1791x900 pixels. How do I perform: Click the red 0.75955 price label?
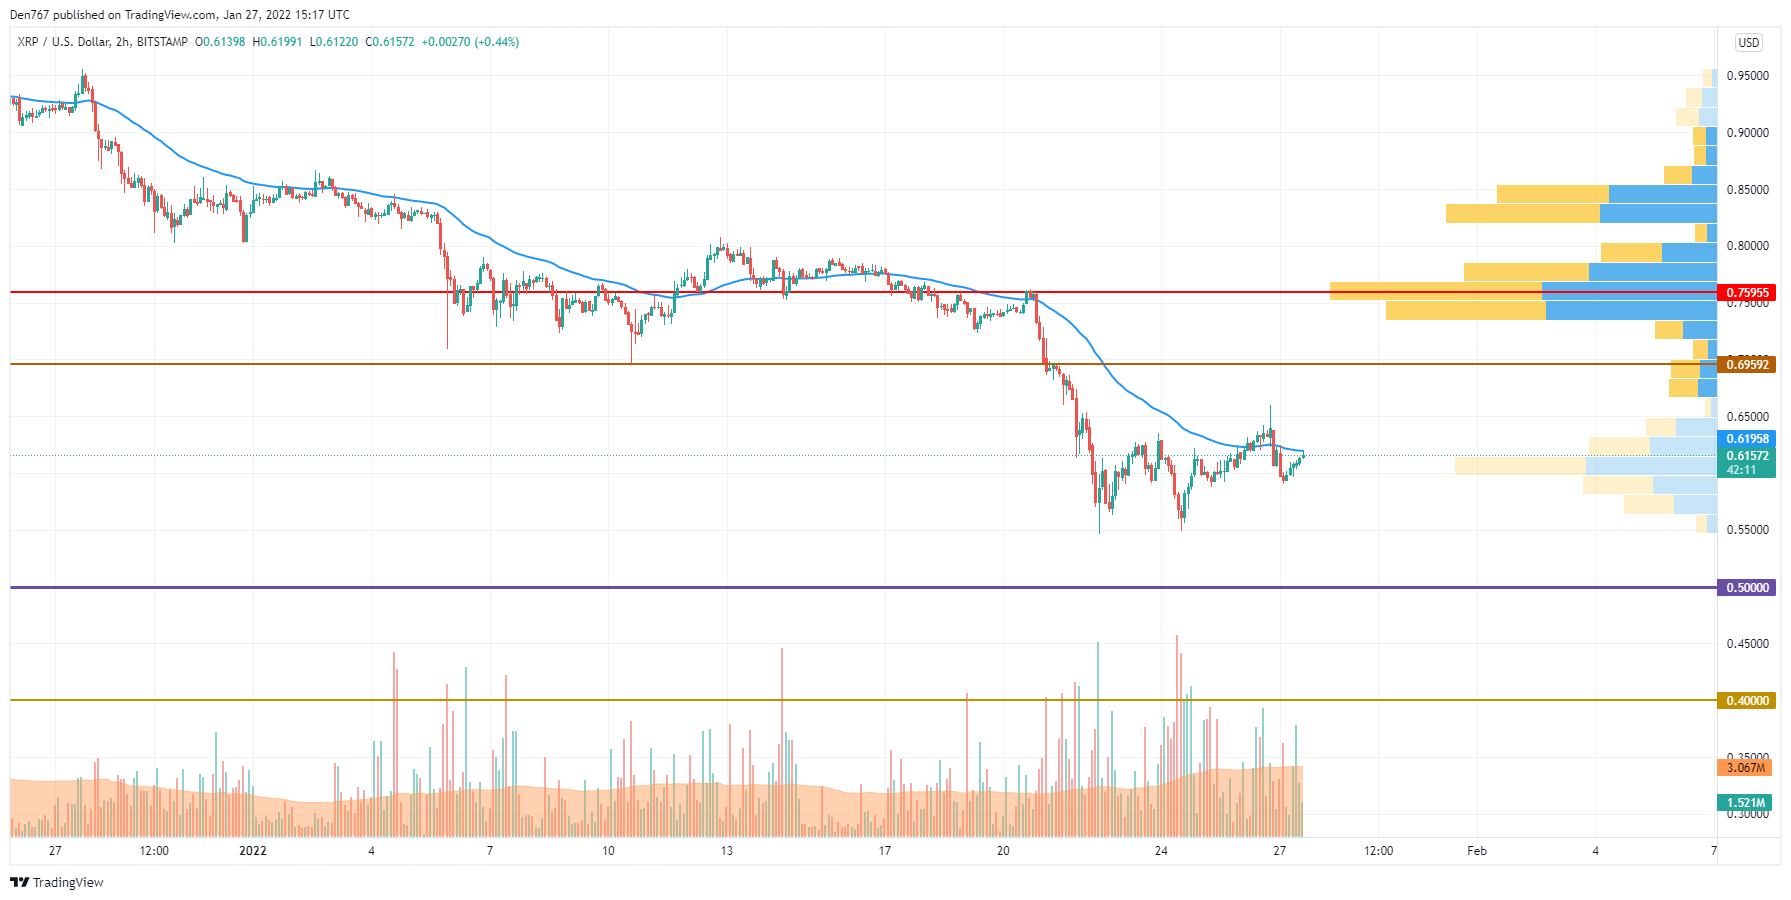1746,293
